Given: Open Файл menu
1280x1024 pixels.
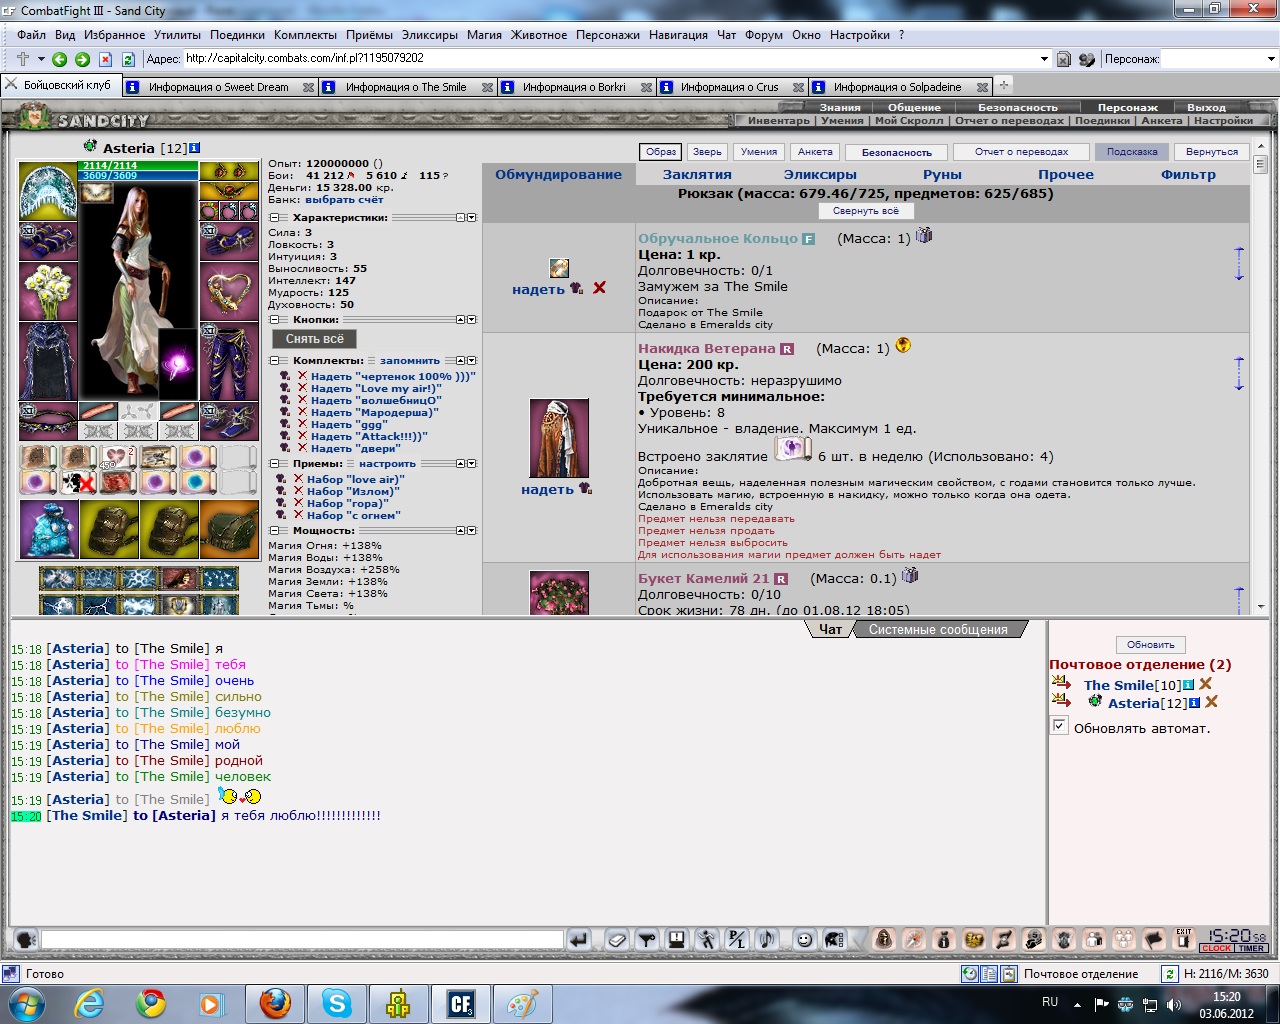Looking at the screenshot, I should (31, 35).
